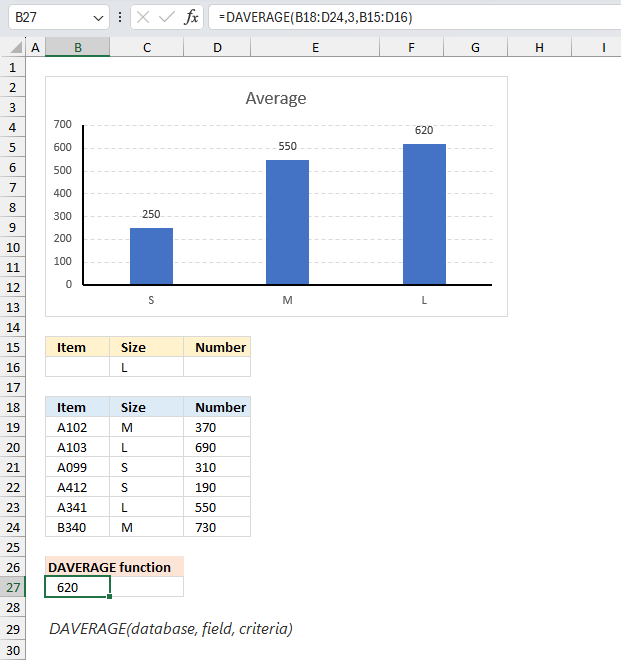Image resolution: width=621 pixels, height=660 pixels.
Task: Click the Insert Function fx icon
Action: (x=192, y=17)
